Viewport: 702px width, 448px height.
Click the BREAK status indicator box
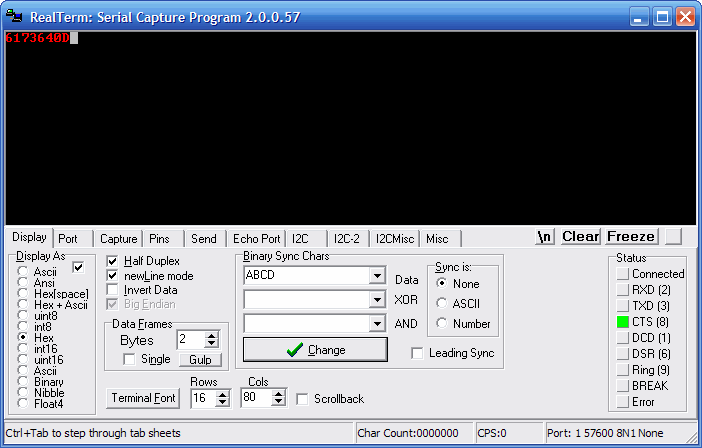(x=623, y=386)
